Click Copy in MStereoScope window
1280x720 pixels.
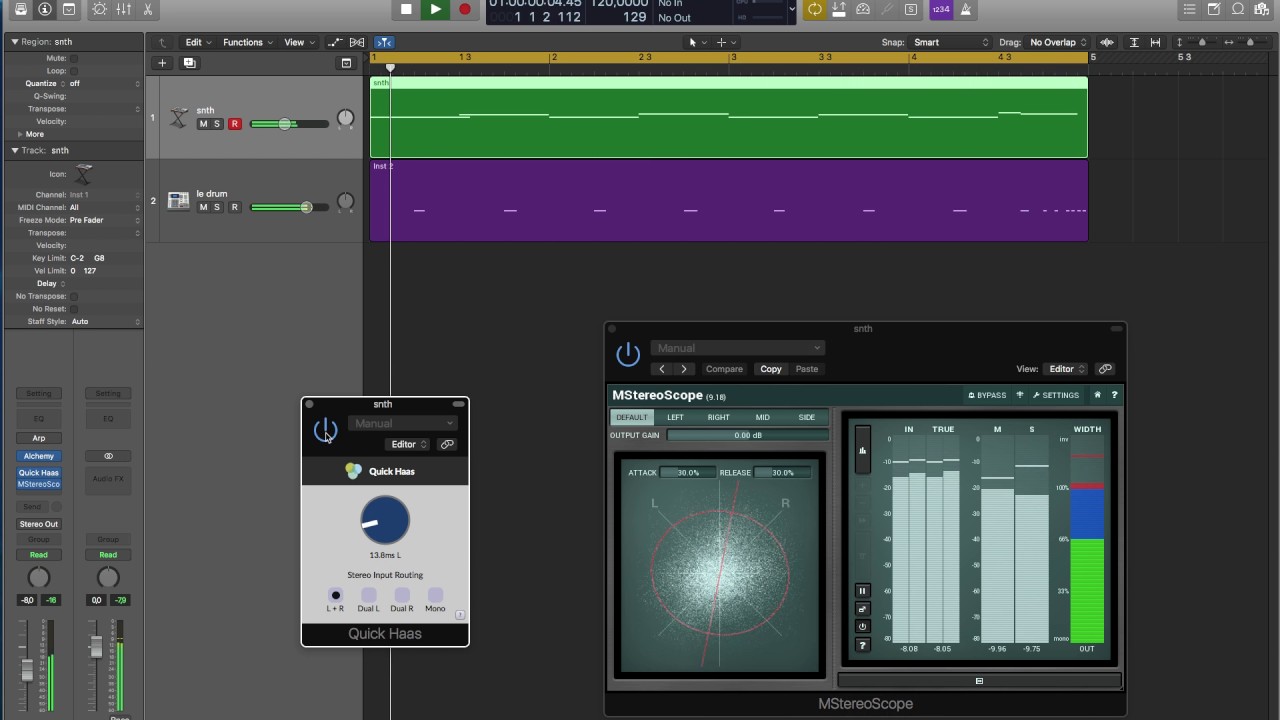pyautogui.click(x=771, y=369)
